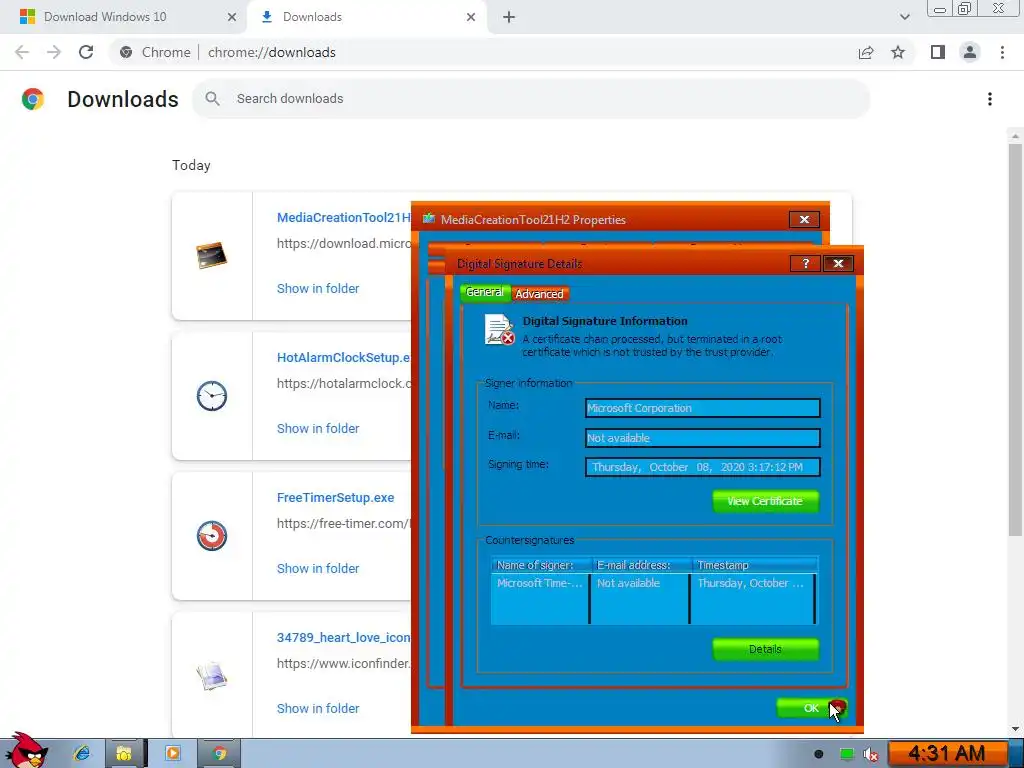Viewport: 1024px width, 768px height.
Task: Click the search magnifier icon in Downloads
Action: [212, 99]
